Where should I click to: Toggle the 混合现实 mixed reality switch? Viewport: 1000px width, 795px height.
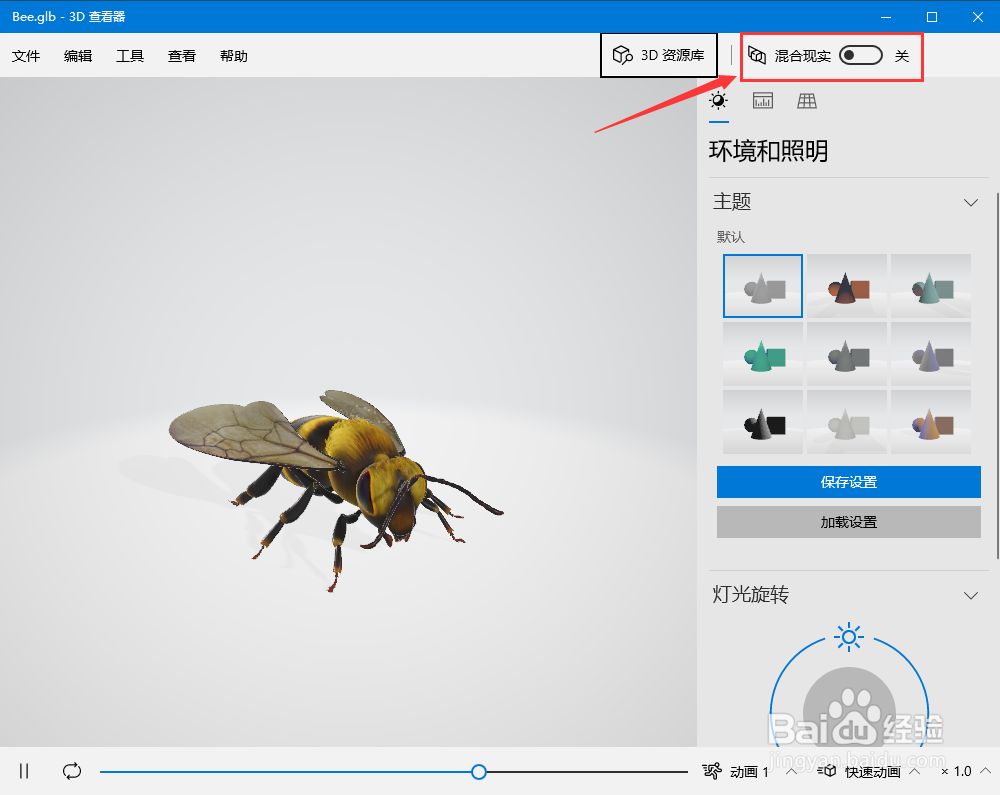[860, 55]
